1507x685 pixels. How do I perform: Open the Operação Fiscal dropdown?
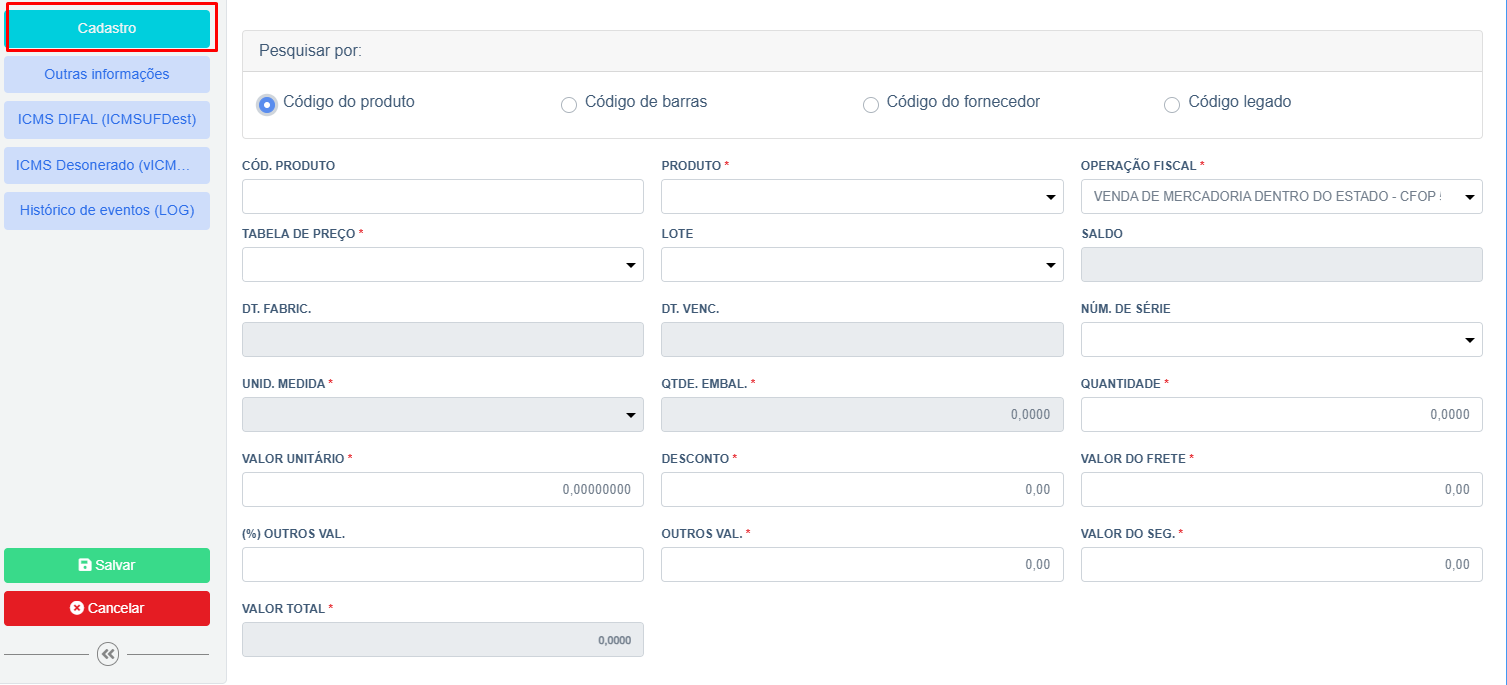tap(1468, 196)
